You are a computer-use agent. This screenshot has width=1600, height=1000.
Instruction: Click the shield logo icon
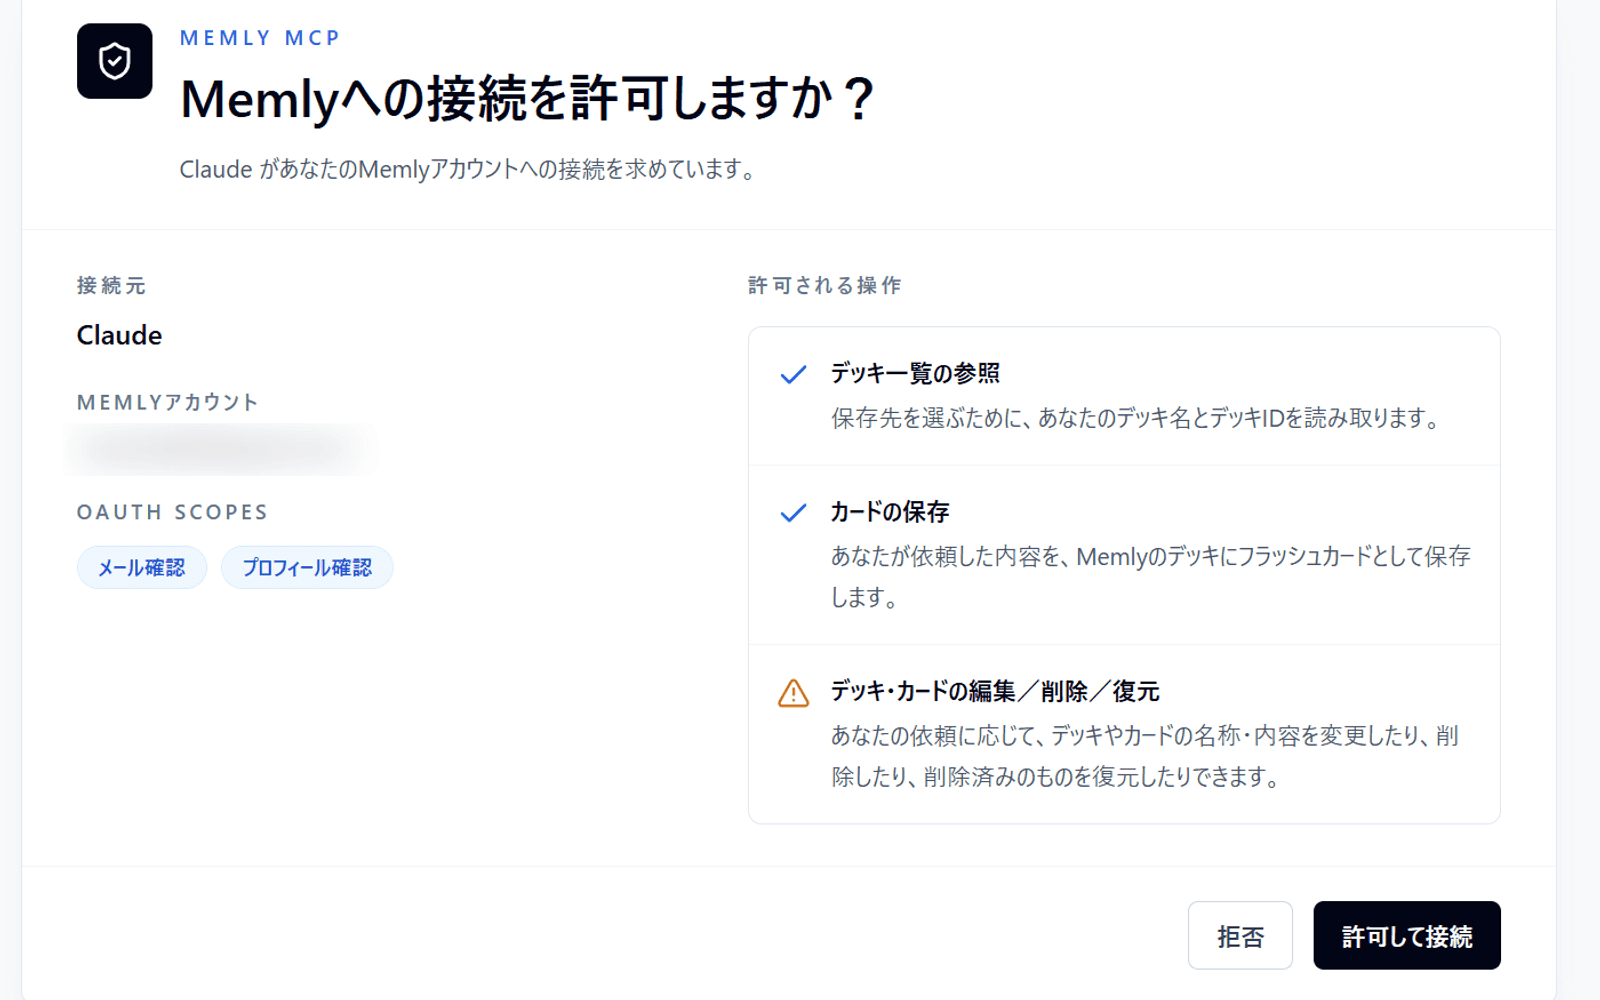pos(114,61)
